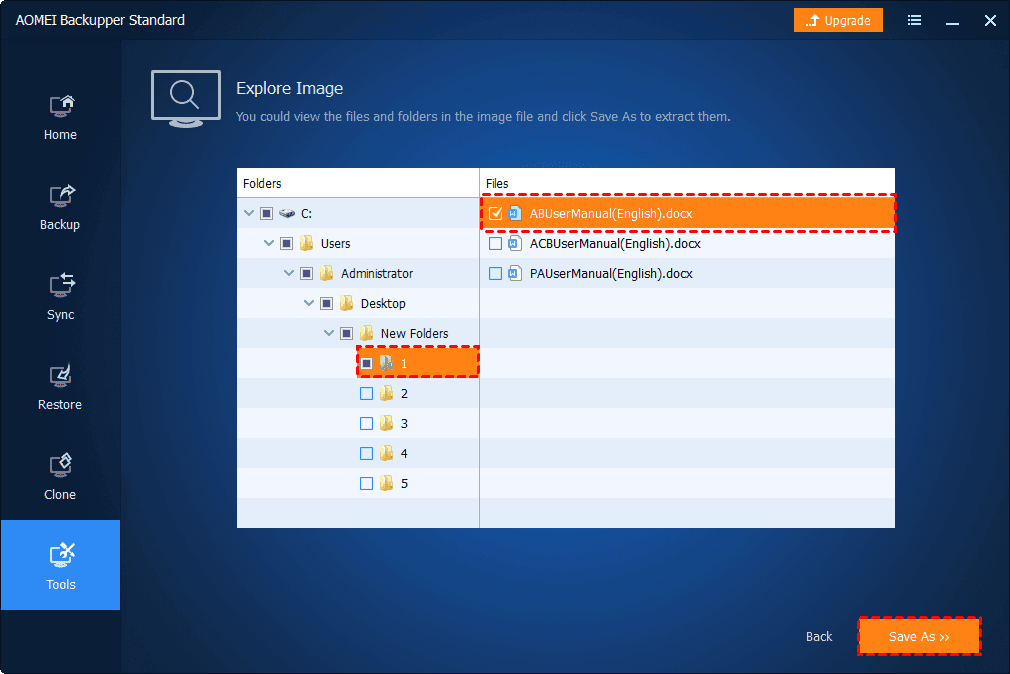Image resolution: width=1010 pixels, height=674 pixels.
Task: Collapse the Users folder node
Action: click(x=268, y=243)
